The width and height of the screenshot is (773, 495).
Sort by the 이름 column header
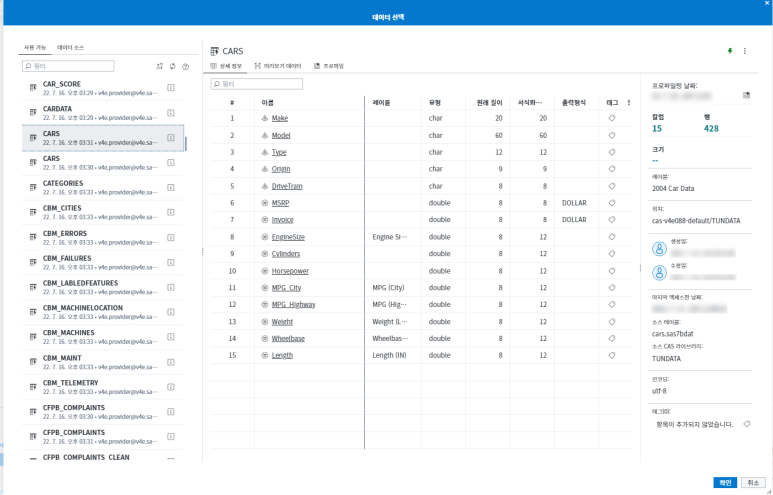click(268, 103)
